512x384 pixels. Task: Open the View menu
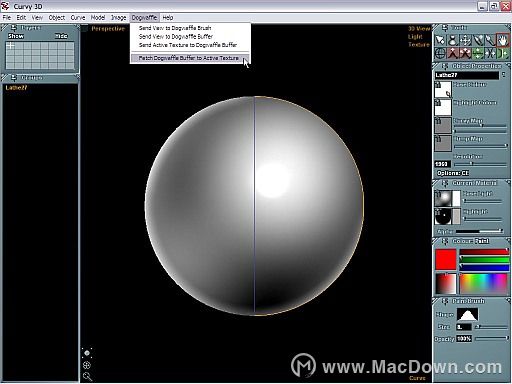point(37,18)
